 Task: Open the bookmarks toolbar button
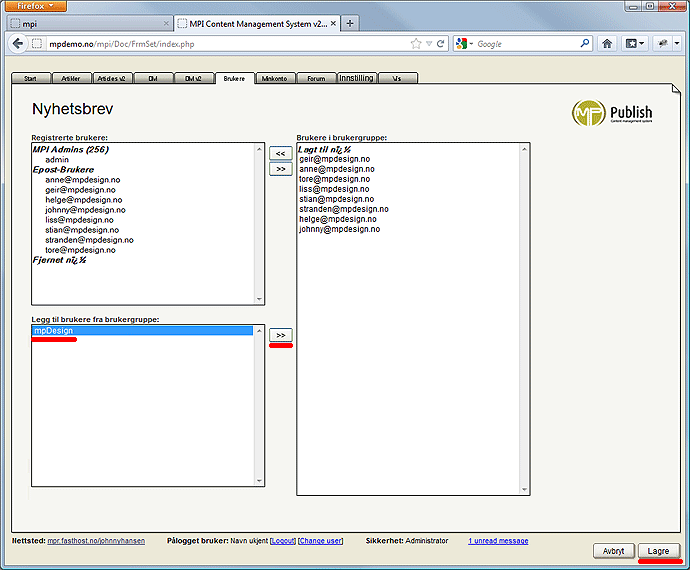click(x=635, y=43)
